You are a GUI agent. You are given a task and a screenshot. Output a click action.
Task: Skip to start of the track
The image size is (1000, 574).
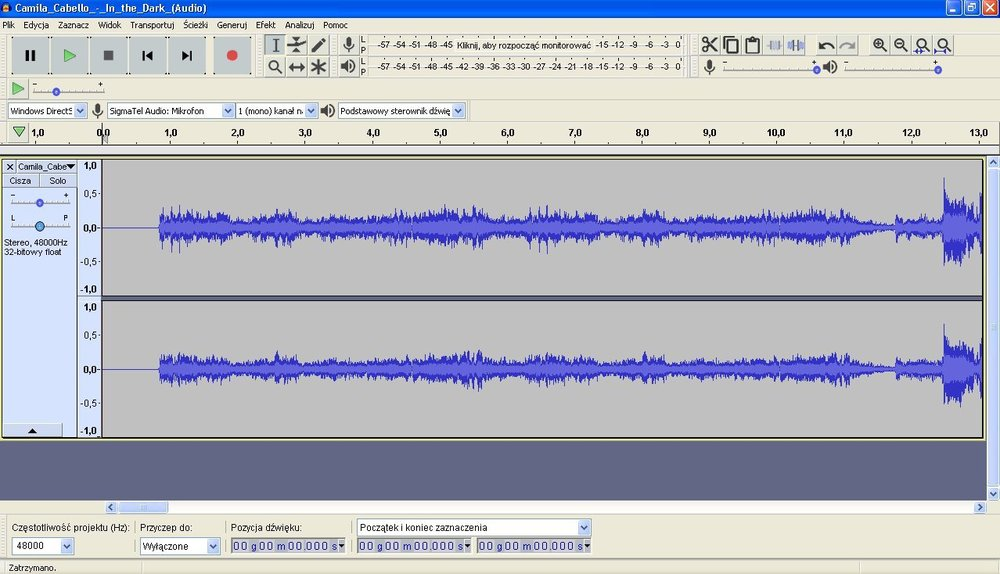[147, 55]
